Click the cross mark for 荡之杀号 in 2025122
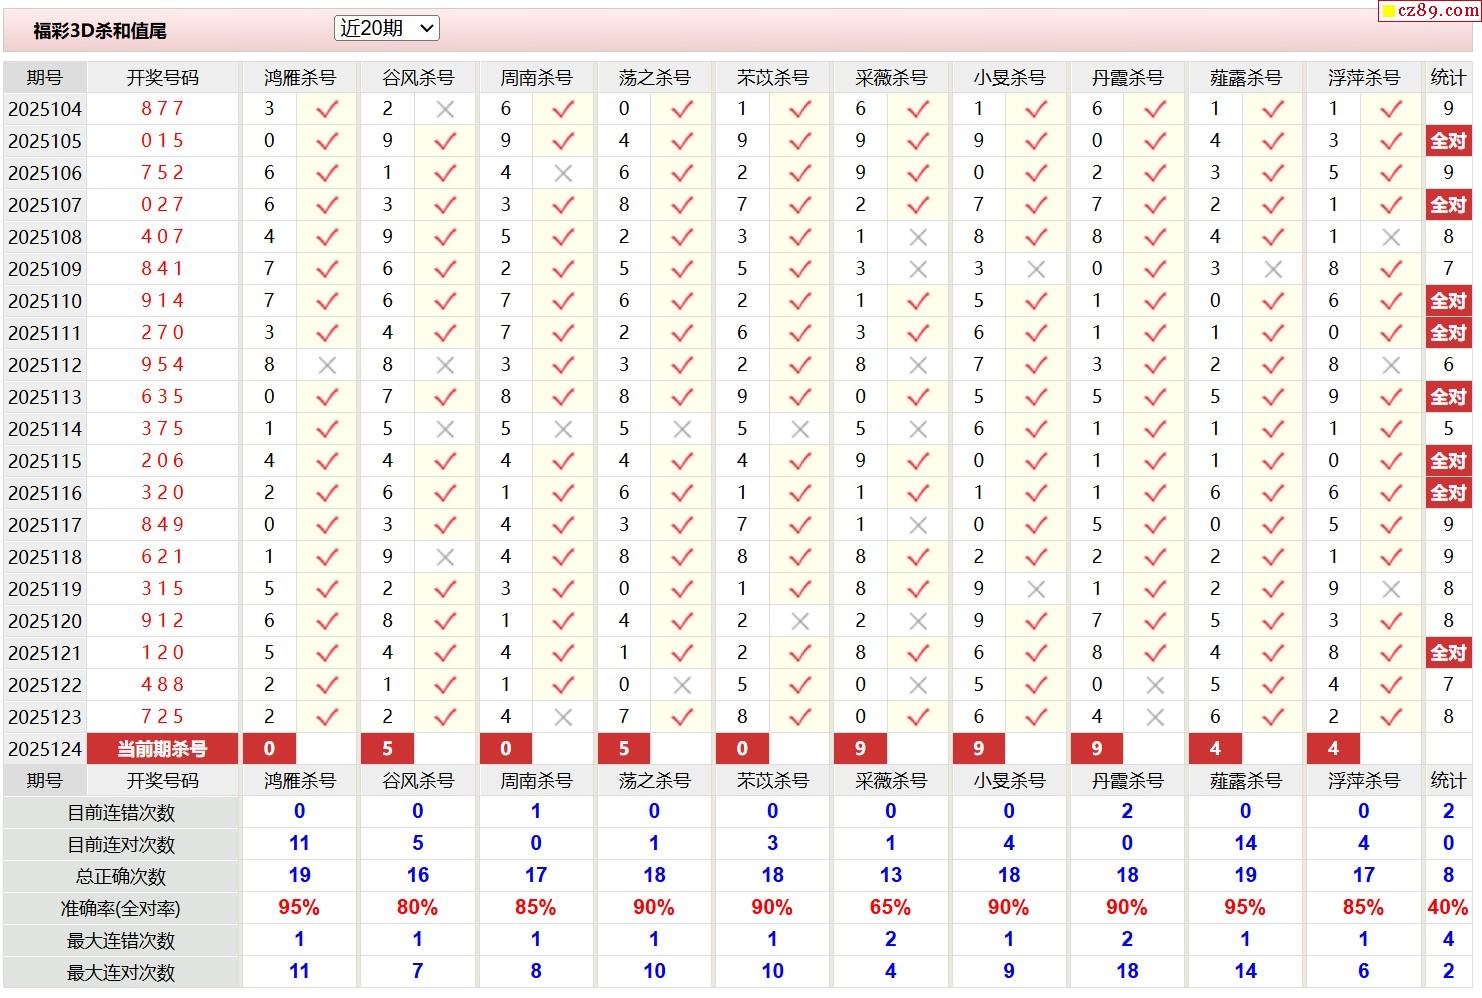Screen dimensions: 1482x998 [x=682, y=685]
